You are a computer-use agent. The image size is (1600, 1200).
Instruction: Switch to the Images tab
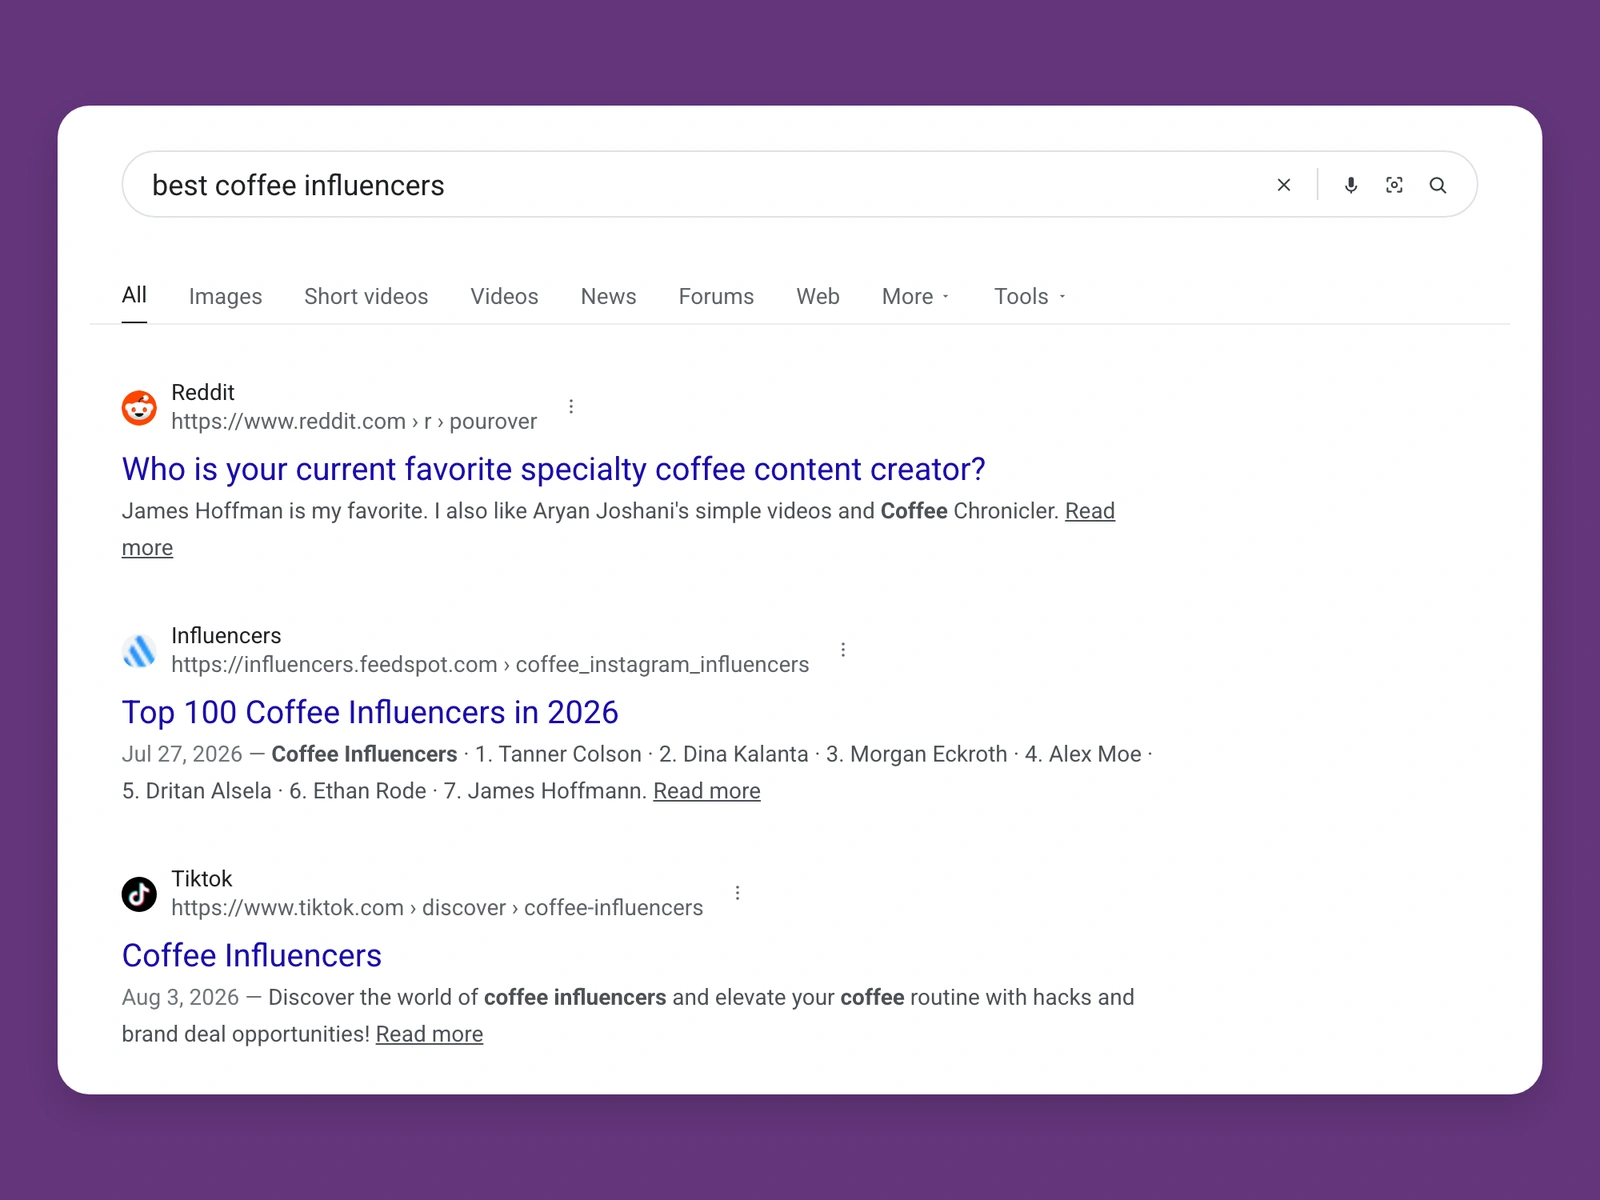[x=225, y=296]
